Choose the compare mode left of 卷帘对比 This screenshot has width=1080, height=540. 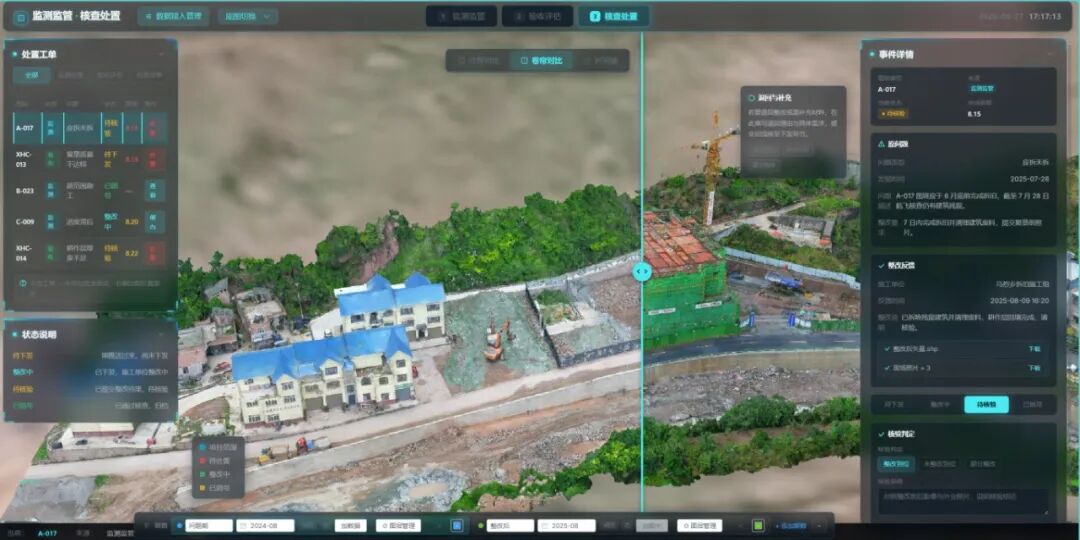click(x=479, y=61)
